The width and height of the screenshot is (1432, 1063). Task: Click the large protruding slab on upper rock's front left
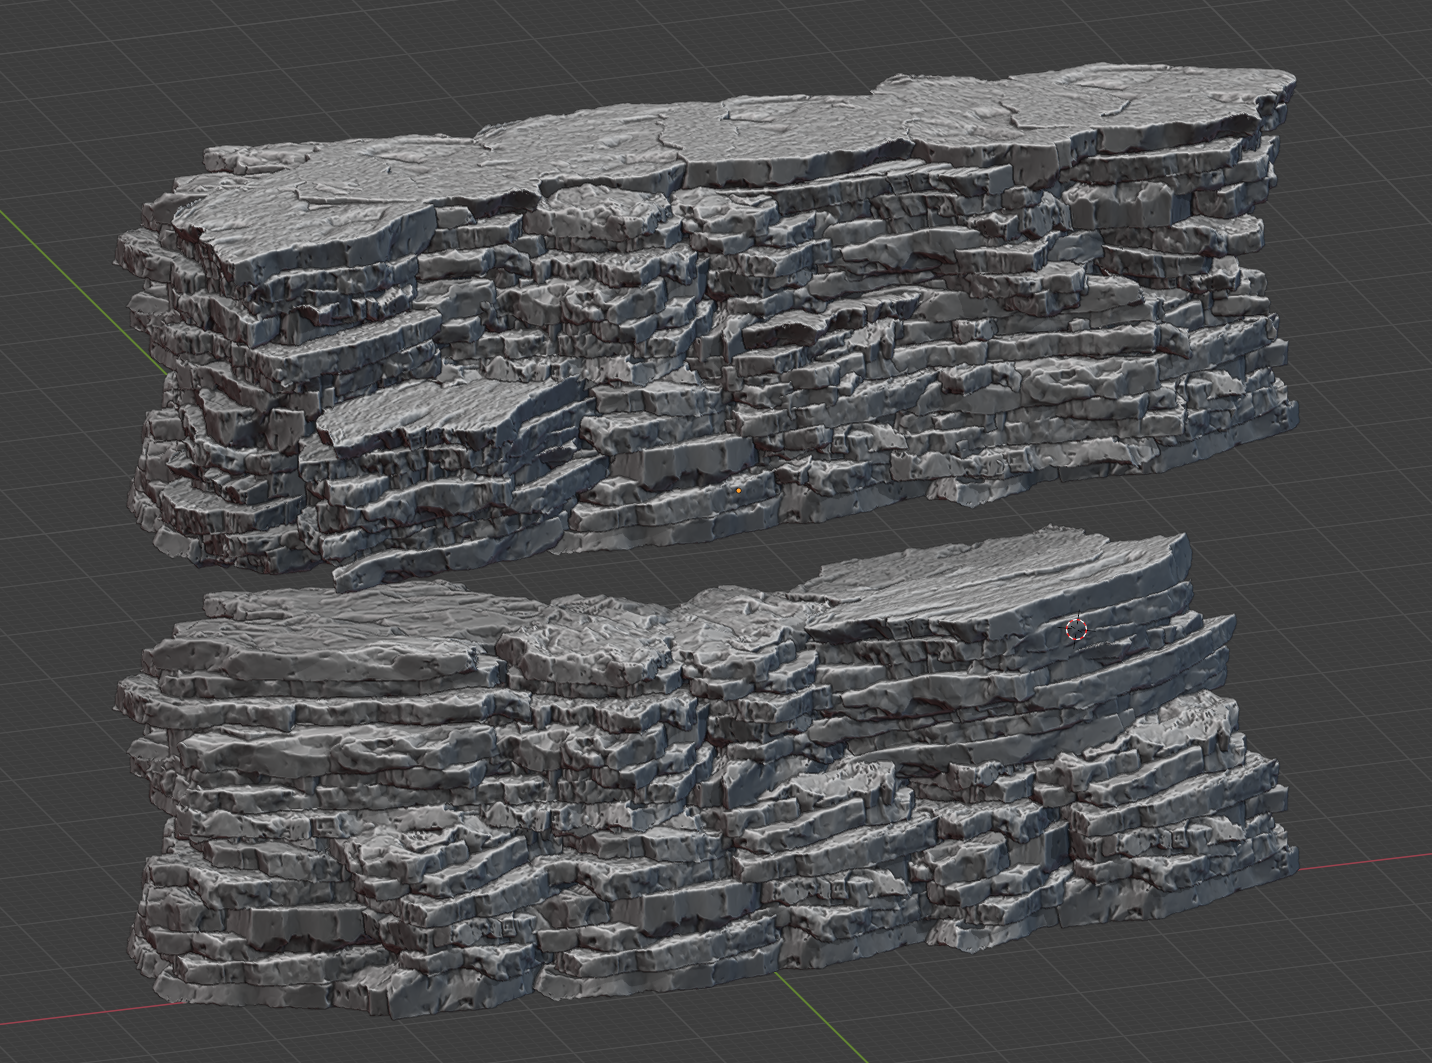pyautogui.click(x=440, y=408)
